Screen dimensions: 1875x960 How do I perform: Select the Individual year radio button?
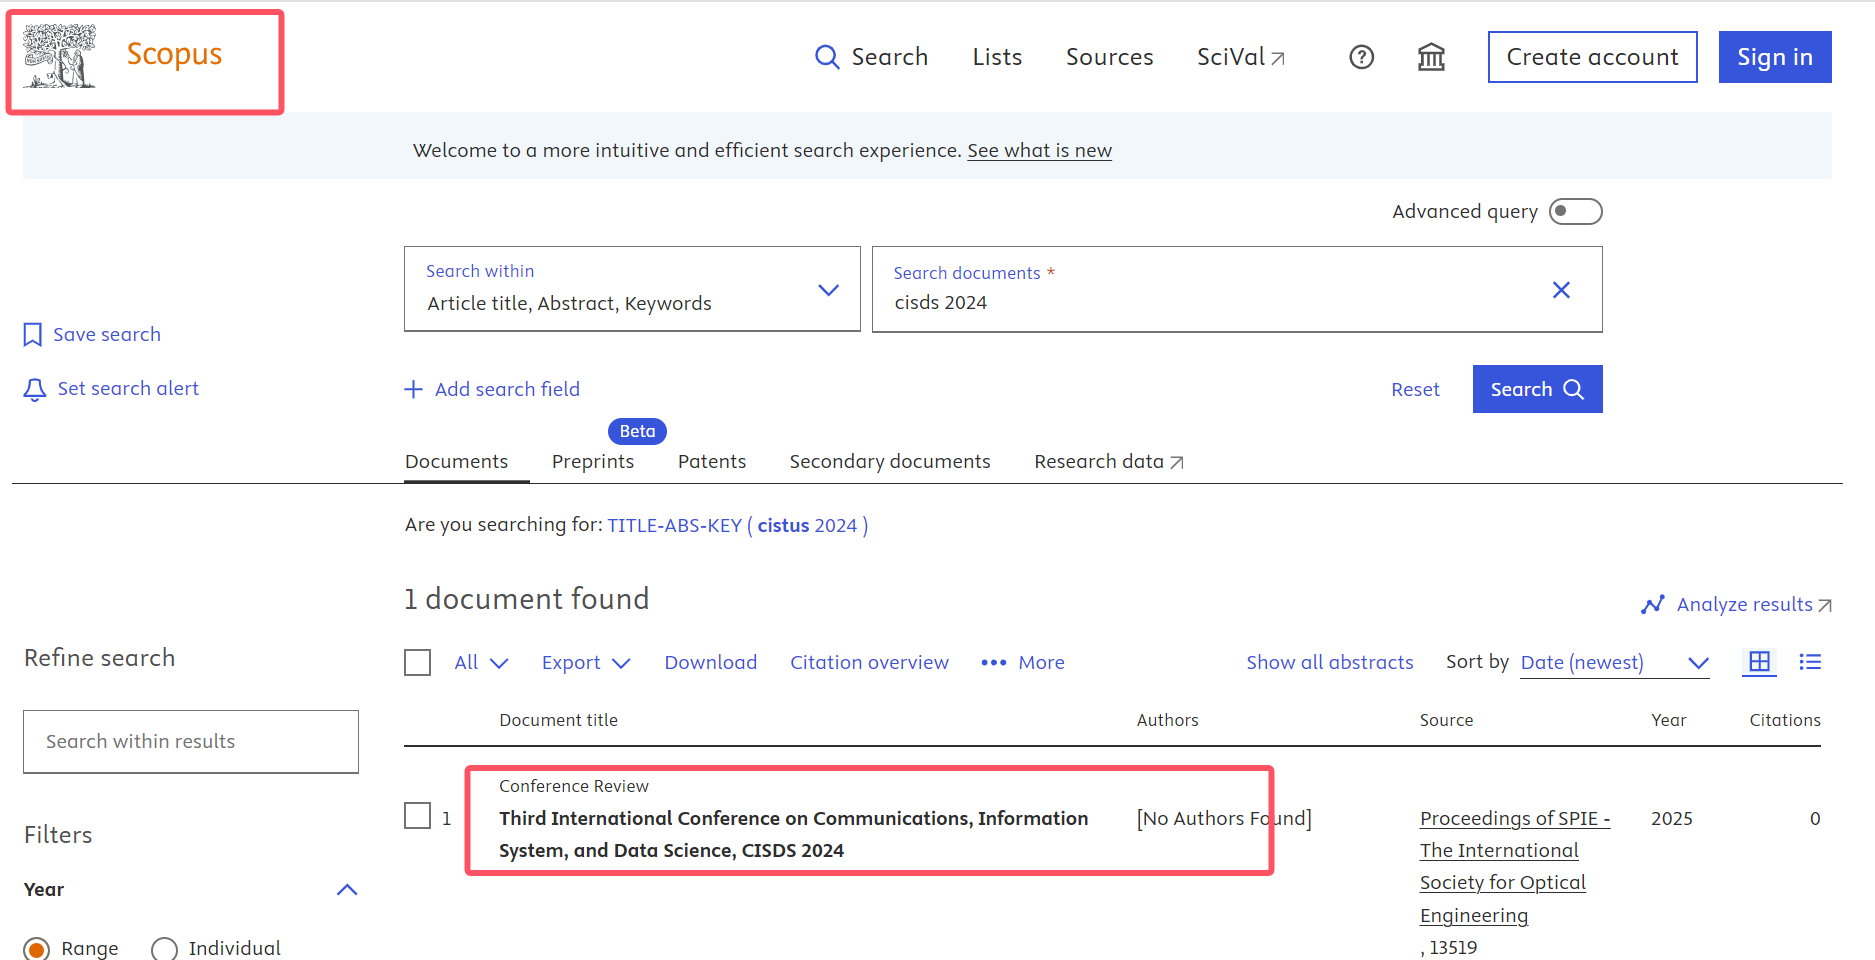coord(164,949)
